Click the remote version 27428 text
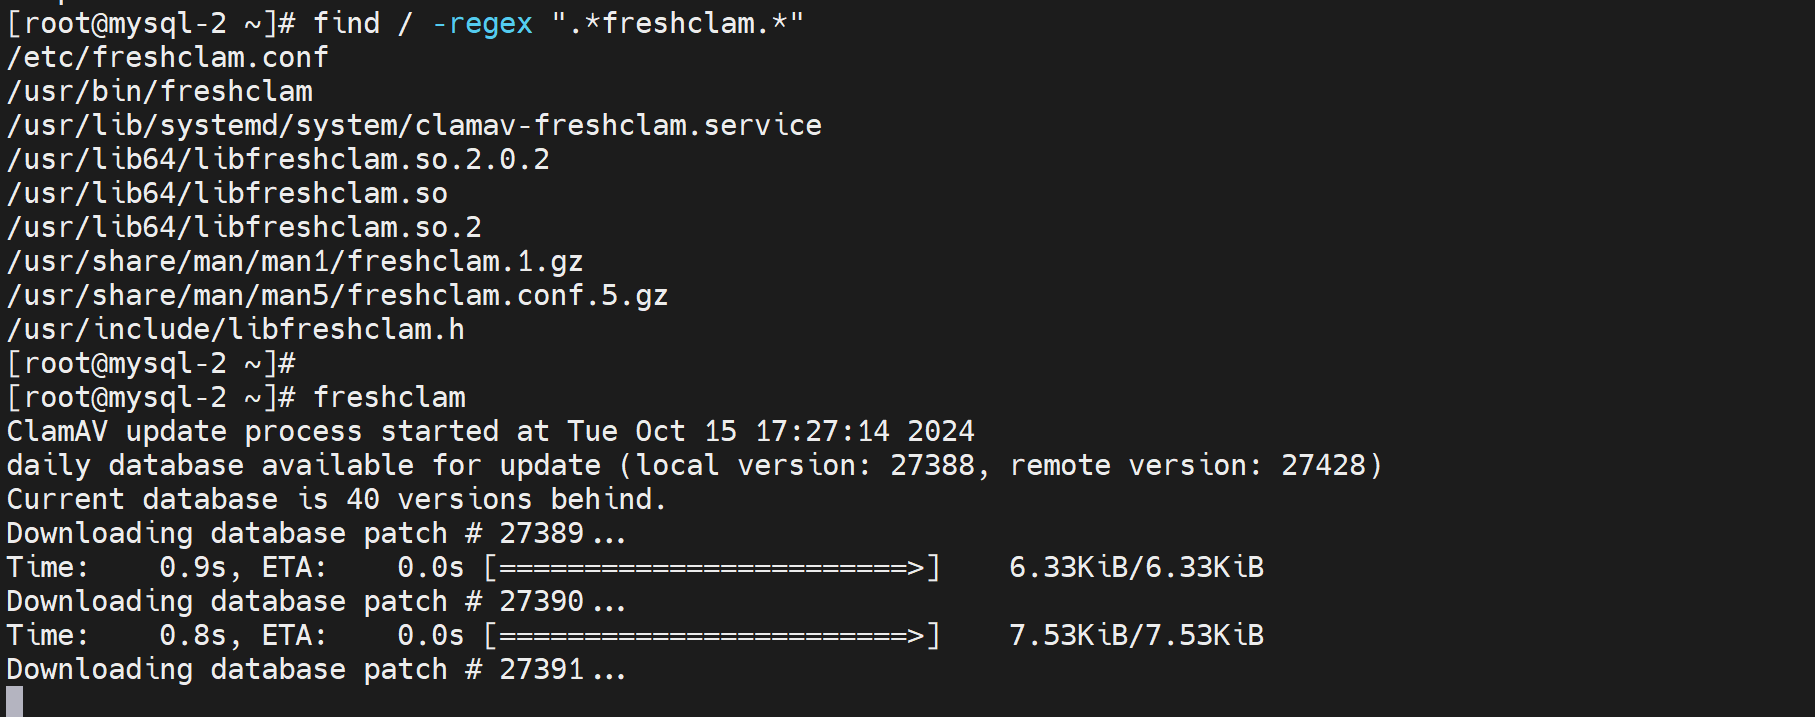The image size is (1815, 717). point(1195,465)
